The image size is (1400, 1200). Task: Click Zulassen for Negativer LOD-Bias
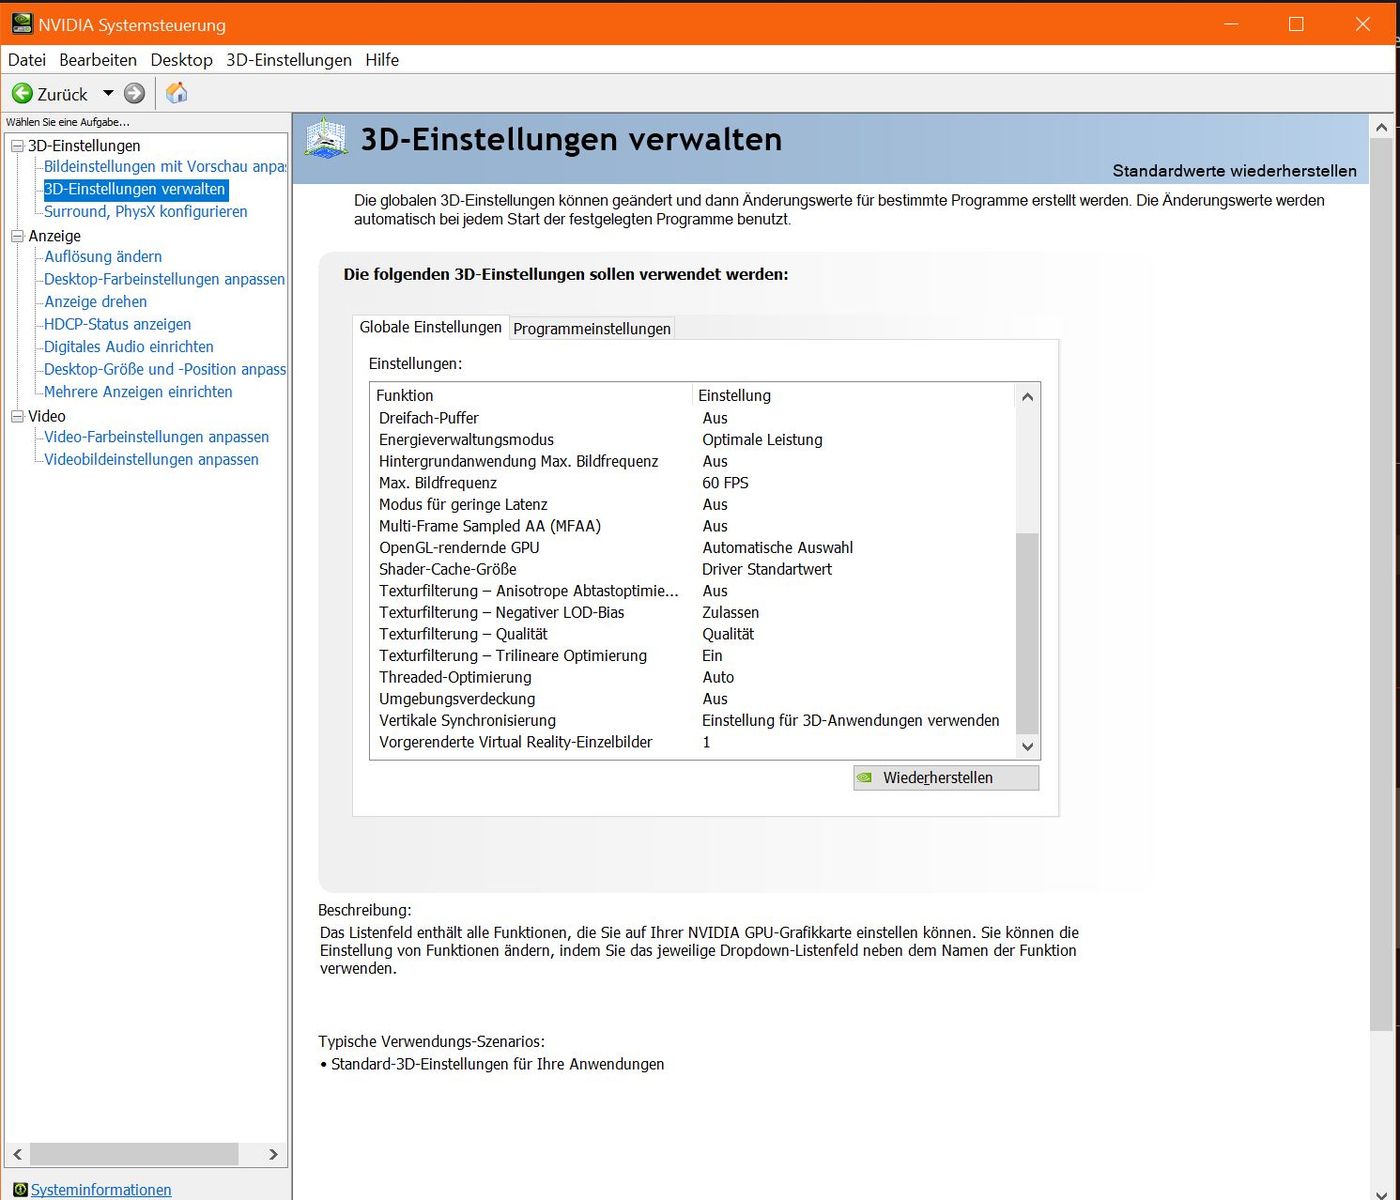click(730, 613)
